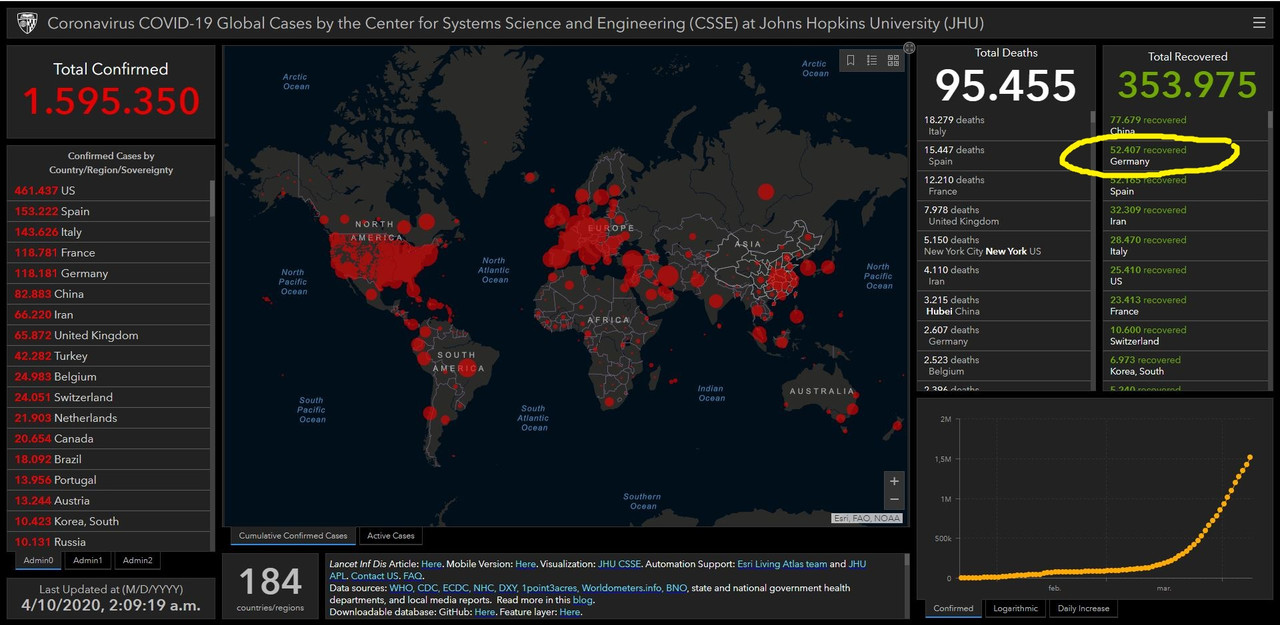This screenshot has height=625, width=1280.
Task: Select the Admin2 tab
Action: [x=138, y=561]
